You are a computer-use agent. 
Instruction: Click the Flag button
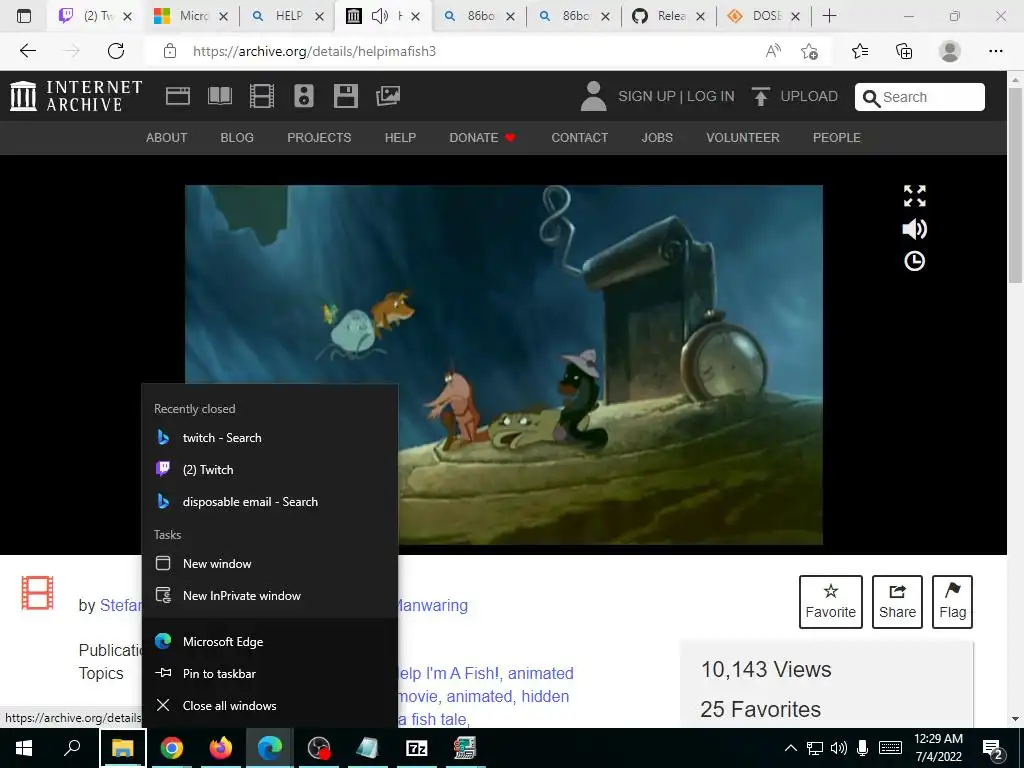pyautogui.click(x=953, y=601)
